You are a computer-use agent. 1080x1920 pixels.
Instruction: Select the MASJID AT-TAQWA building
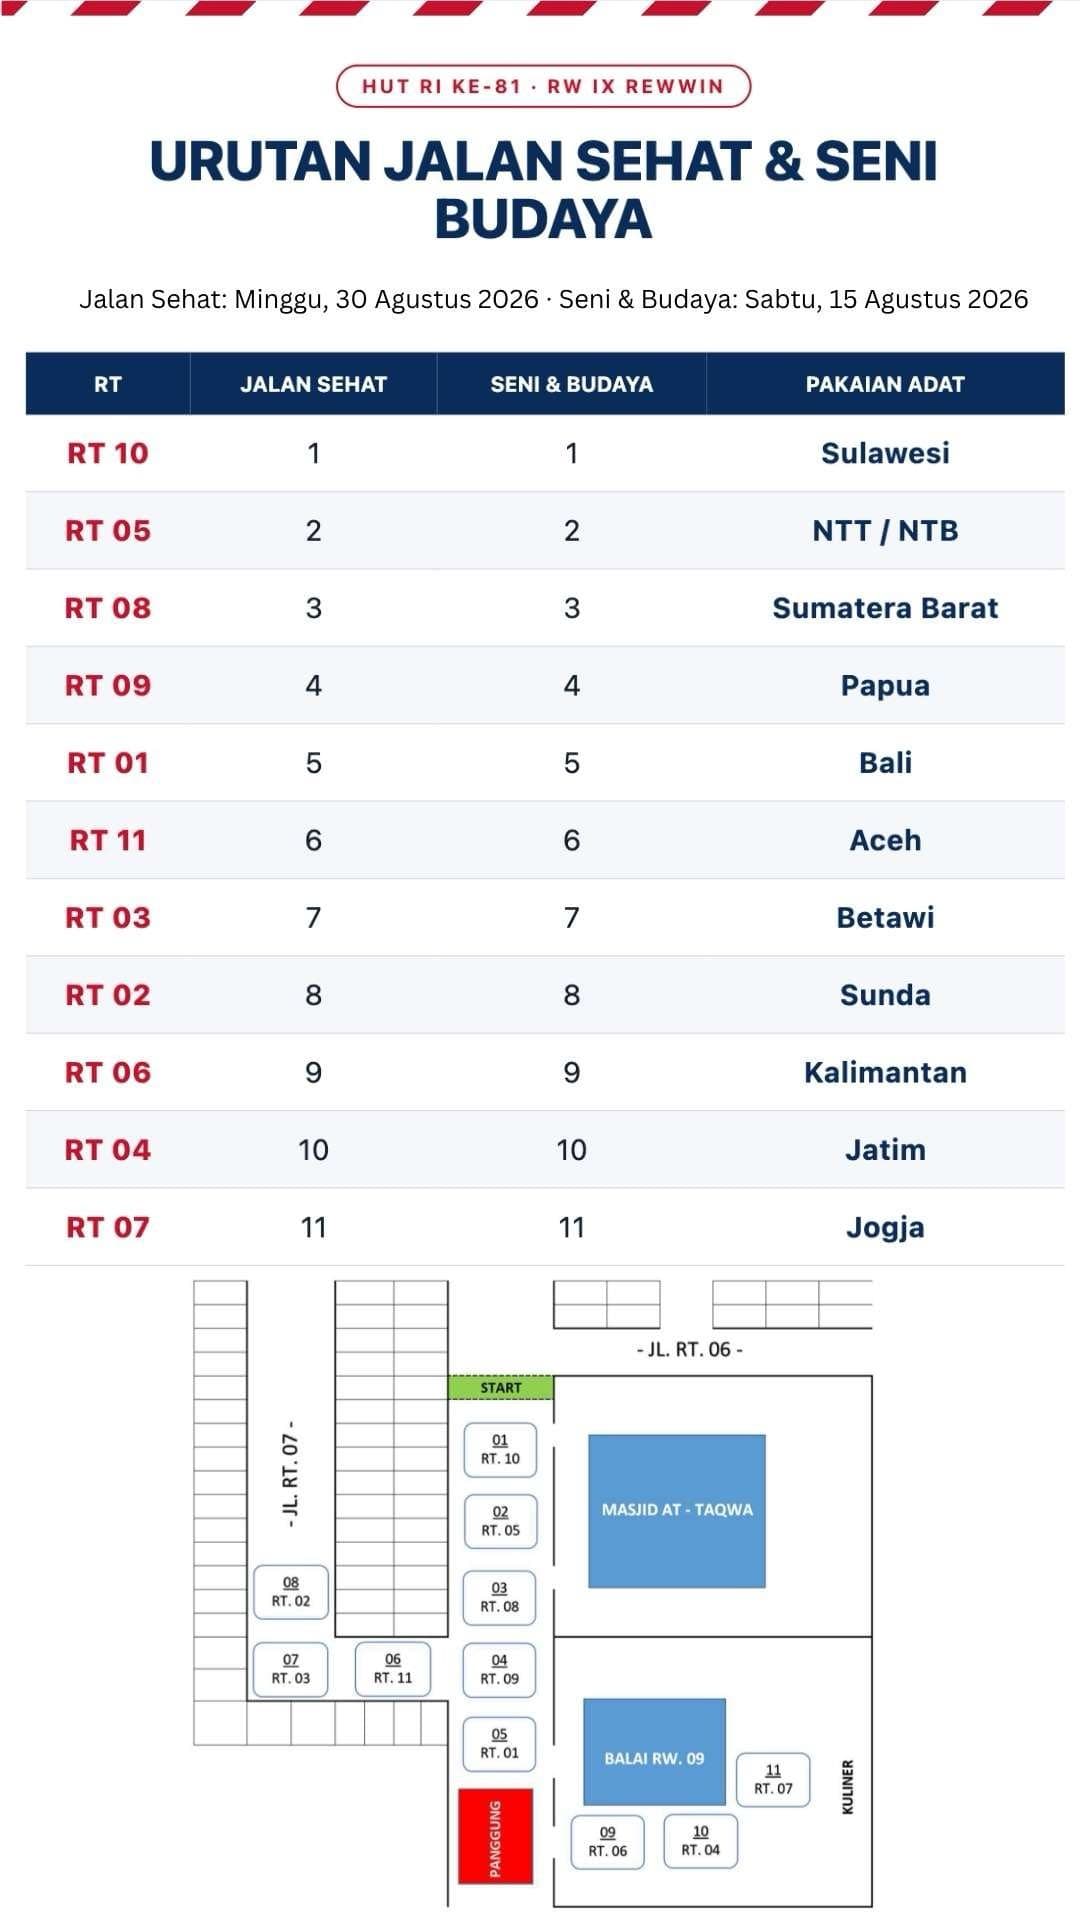[677, 1511]
